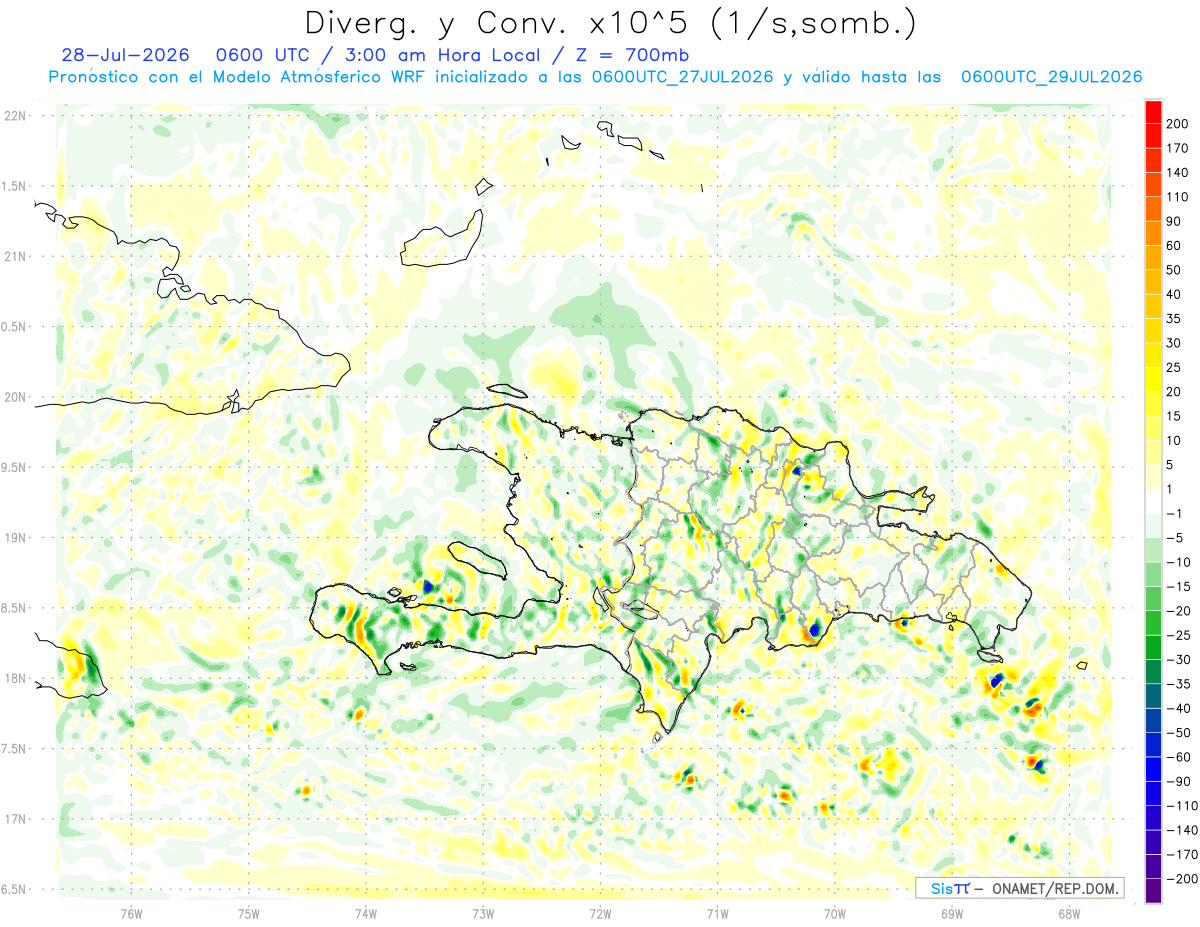Viewport: 1200px width, 927px height.
Task: Click the positive "1" colorbar value
Action: click(x=1171, y=490)
